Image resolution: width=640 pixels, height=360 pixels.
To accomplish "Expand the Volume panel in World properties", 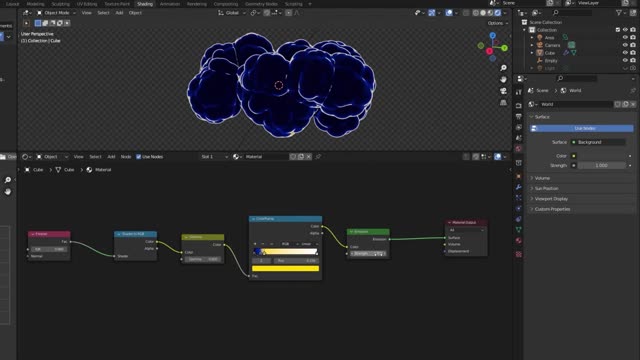I will (x=542, y=178).
